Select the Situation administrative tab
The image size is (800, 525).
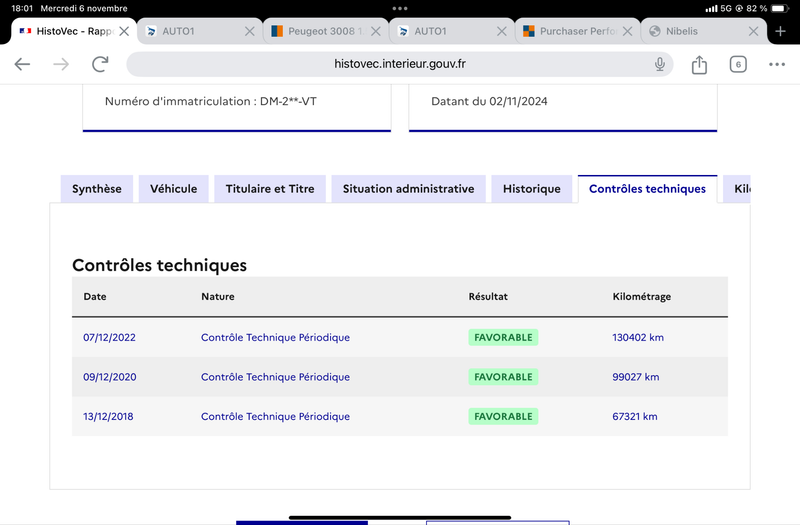[408, 189]
